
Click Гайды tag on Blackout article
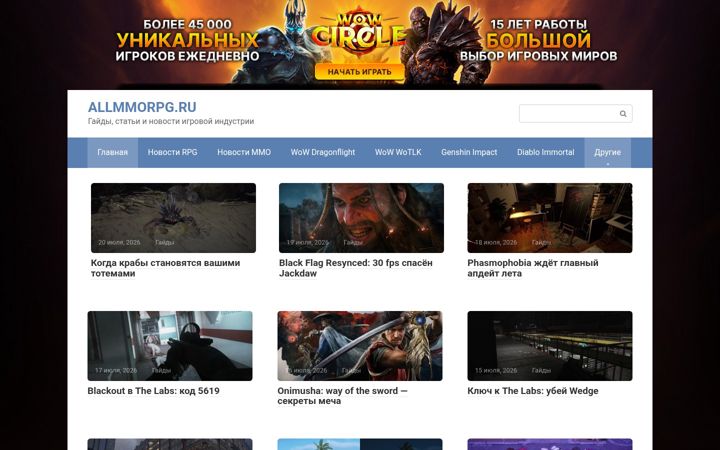(x=161, y=370)
